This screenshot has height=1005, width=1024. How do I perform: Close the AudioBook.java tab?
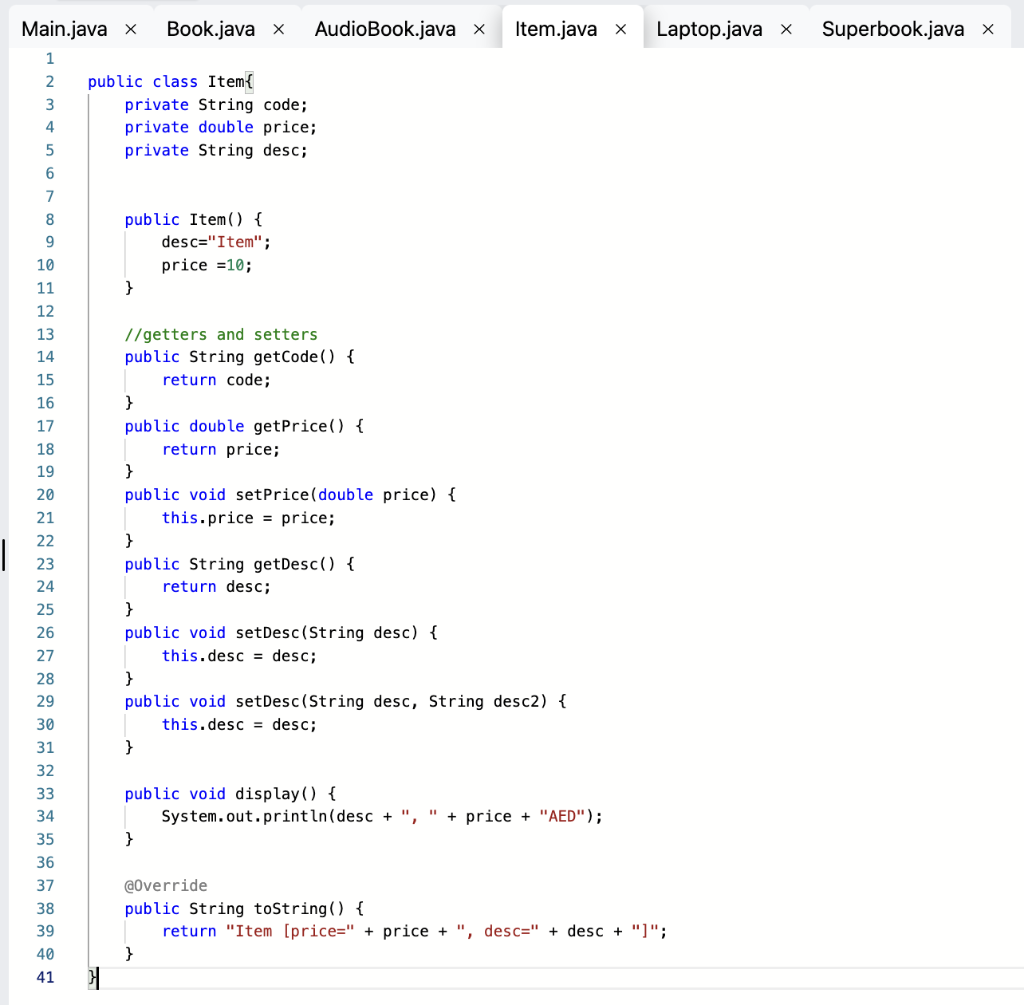[x=478, y=29]
